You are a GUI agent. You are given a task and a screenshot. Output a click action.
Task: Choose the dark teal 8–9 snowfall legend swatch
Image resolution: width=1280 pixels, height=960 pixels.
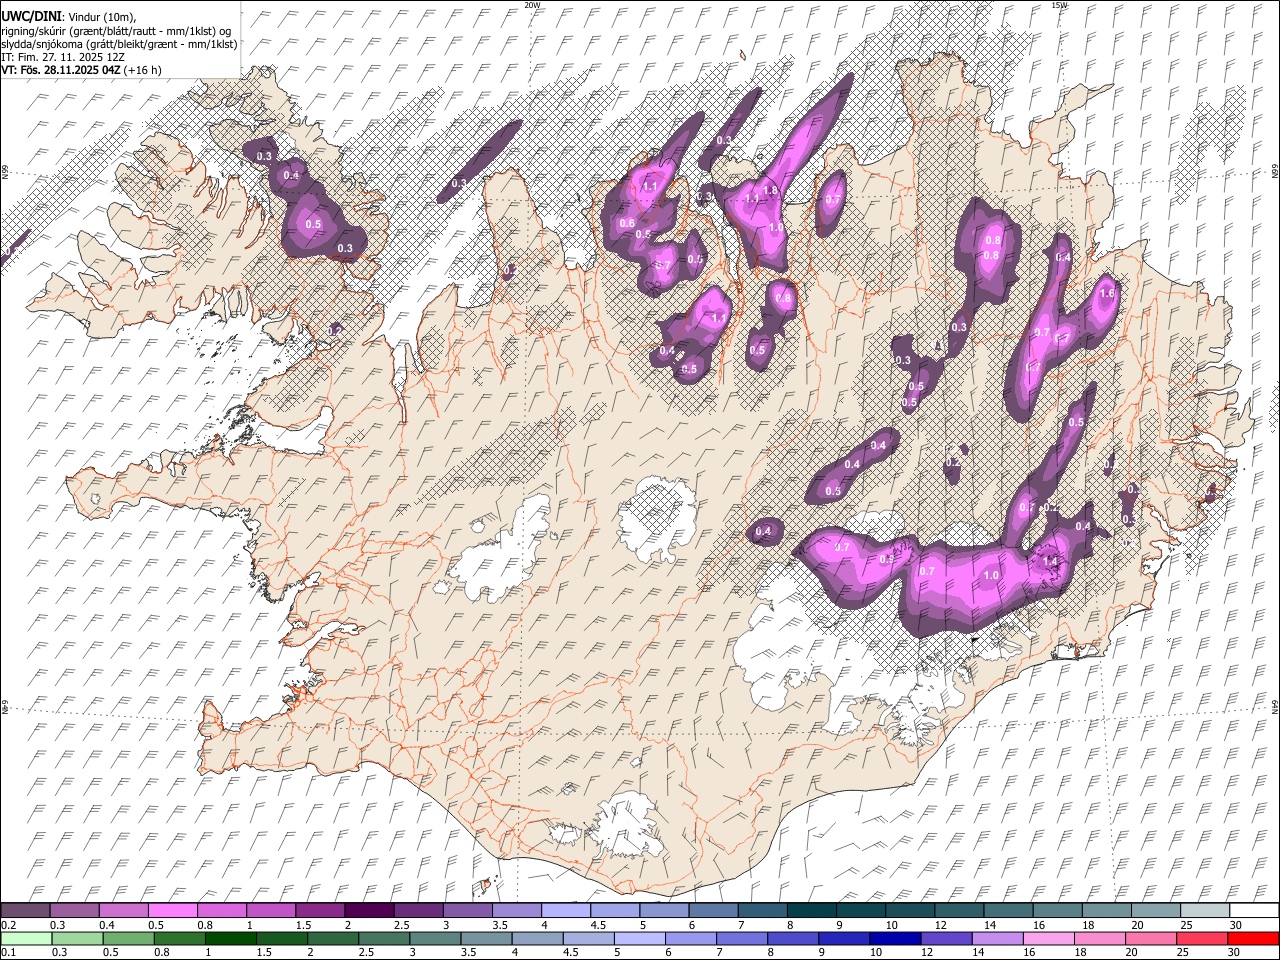point(811,910)
